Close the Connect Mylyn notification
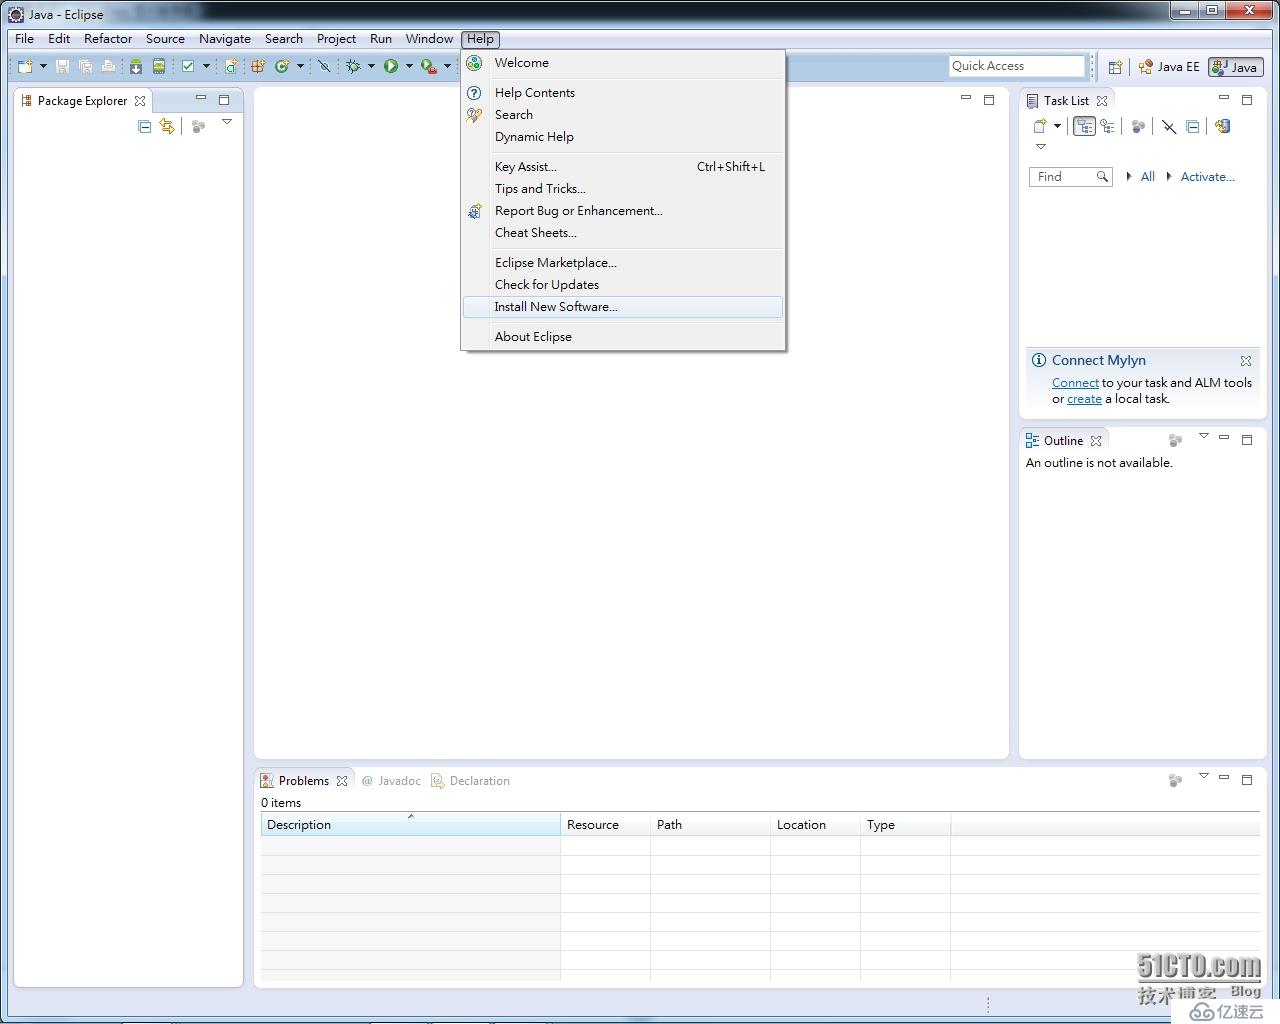Screen dimensions: 1280x1024 coord(1246,361)
